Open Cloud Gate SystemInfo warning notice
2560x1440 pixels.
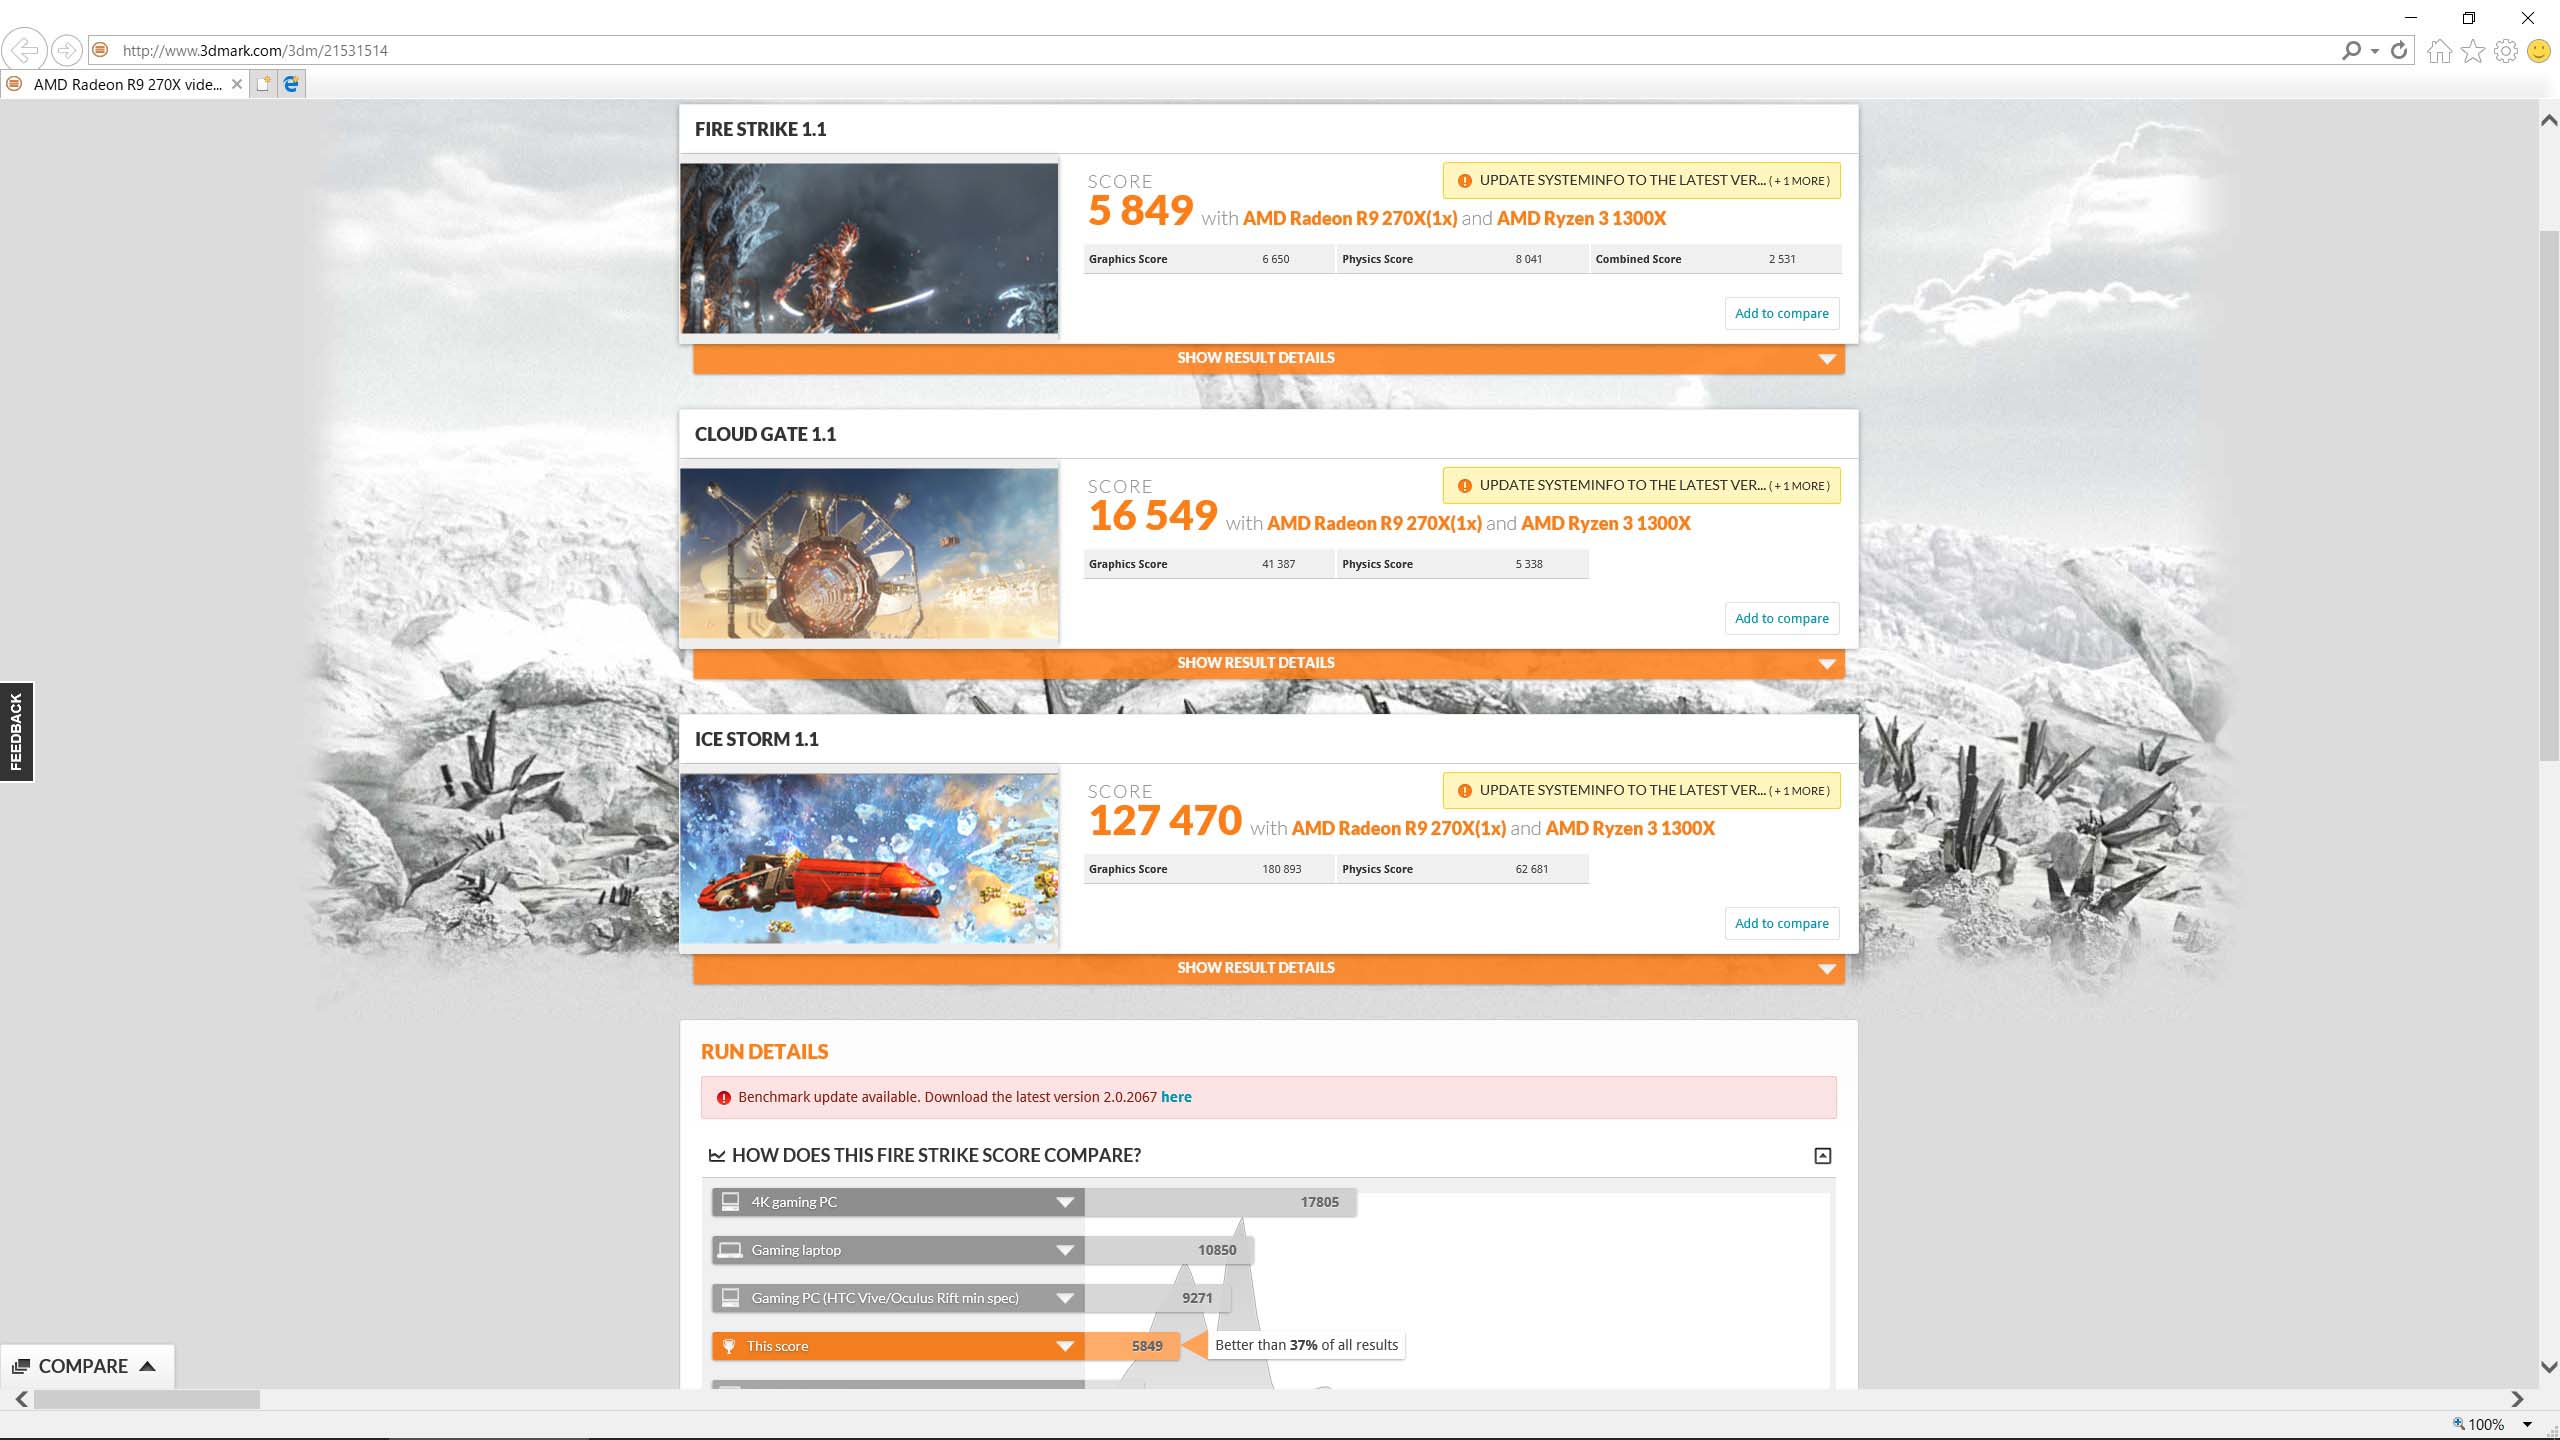(x=1641, y=486)
